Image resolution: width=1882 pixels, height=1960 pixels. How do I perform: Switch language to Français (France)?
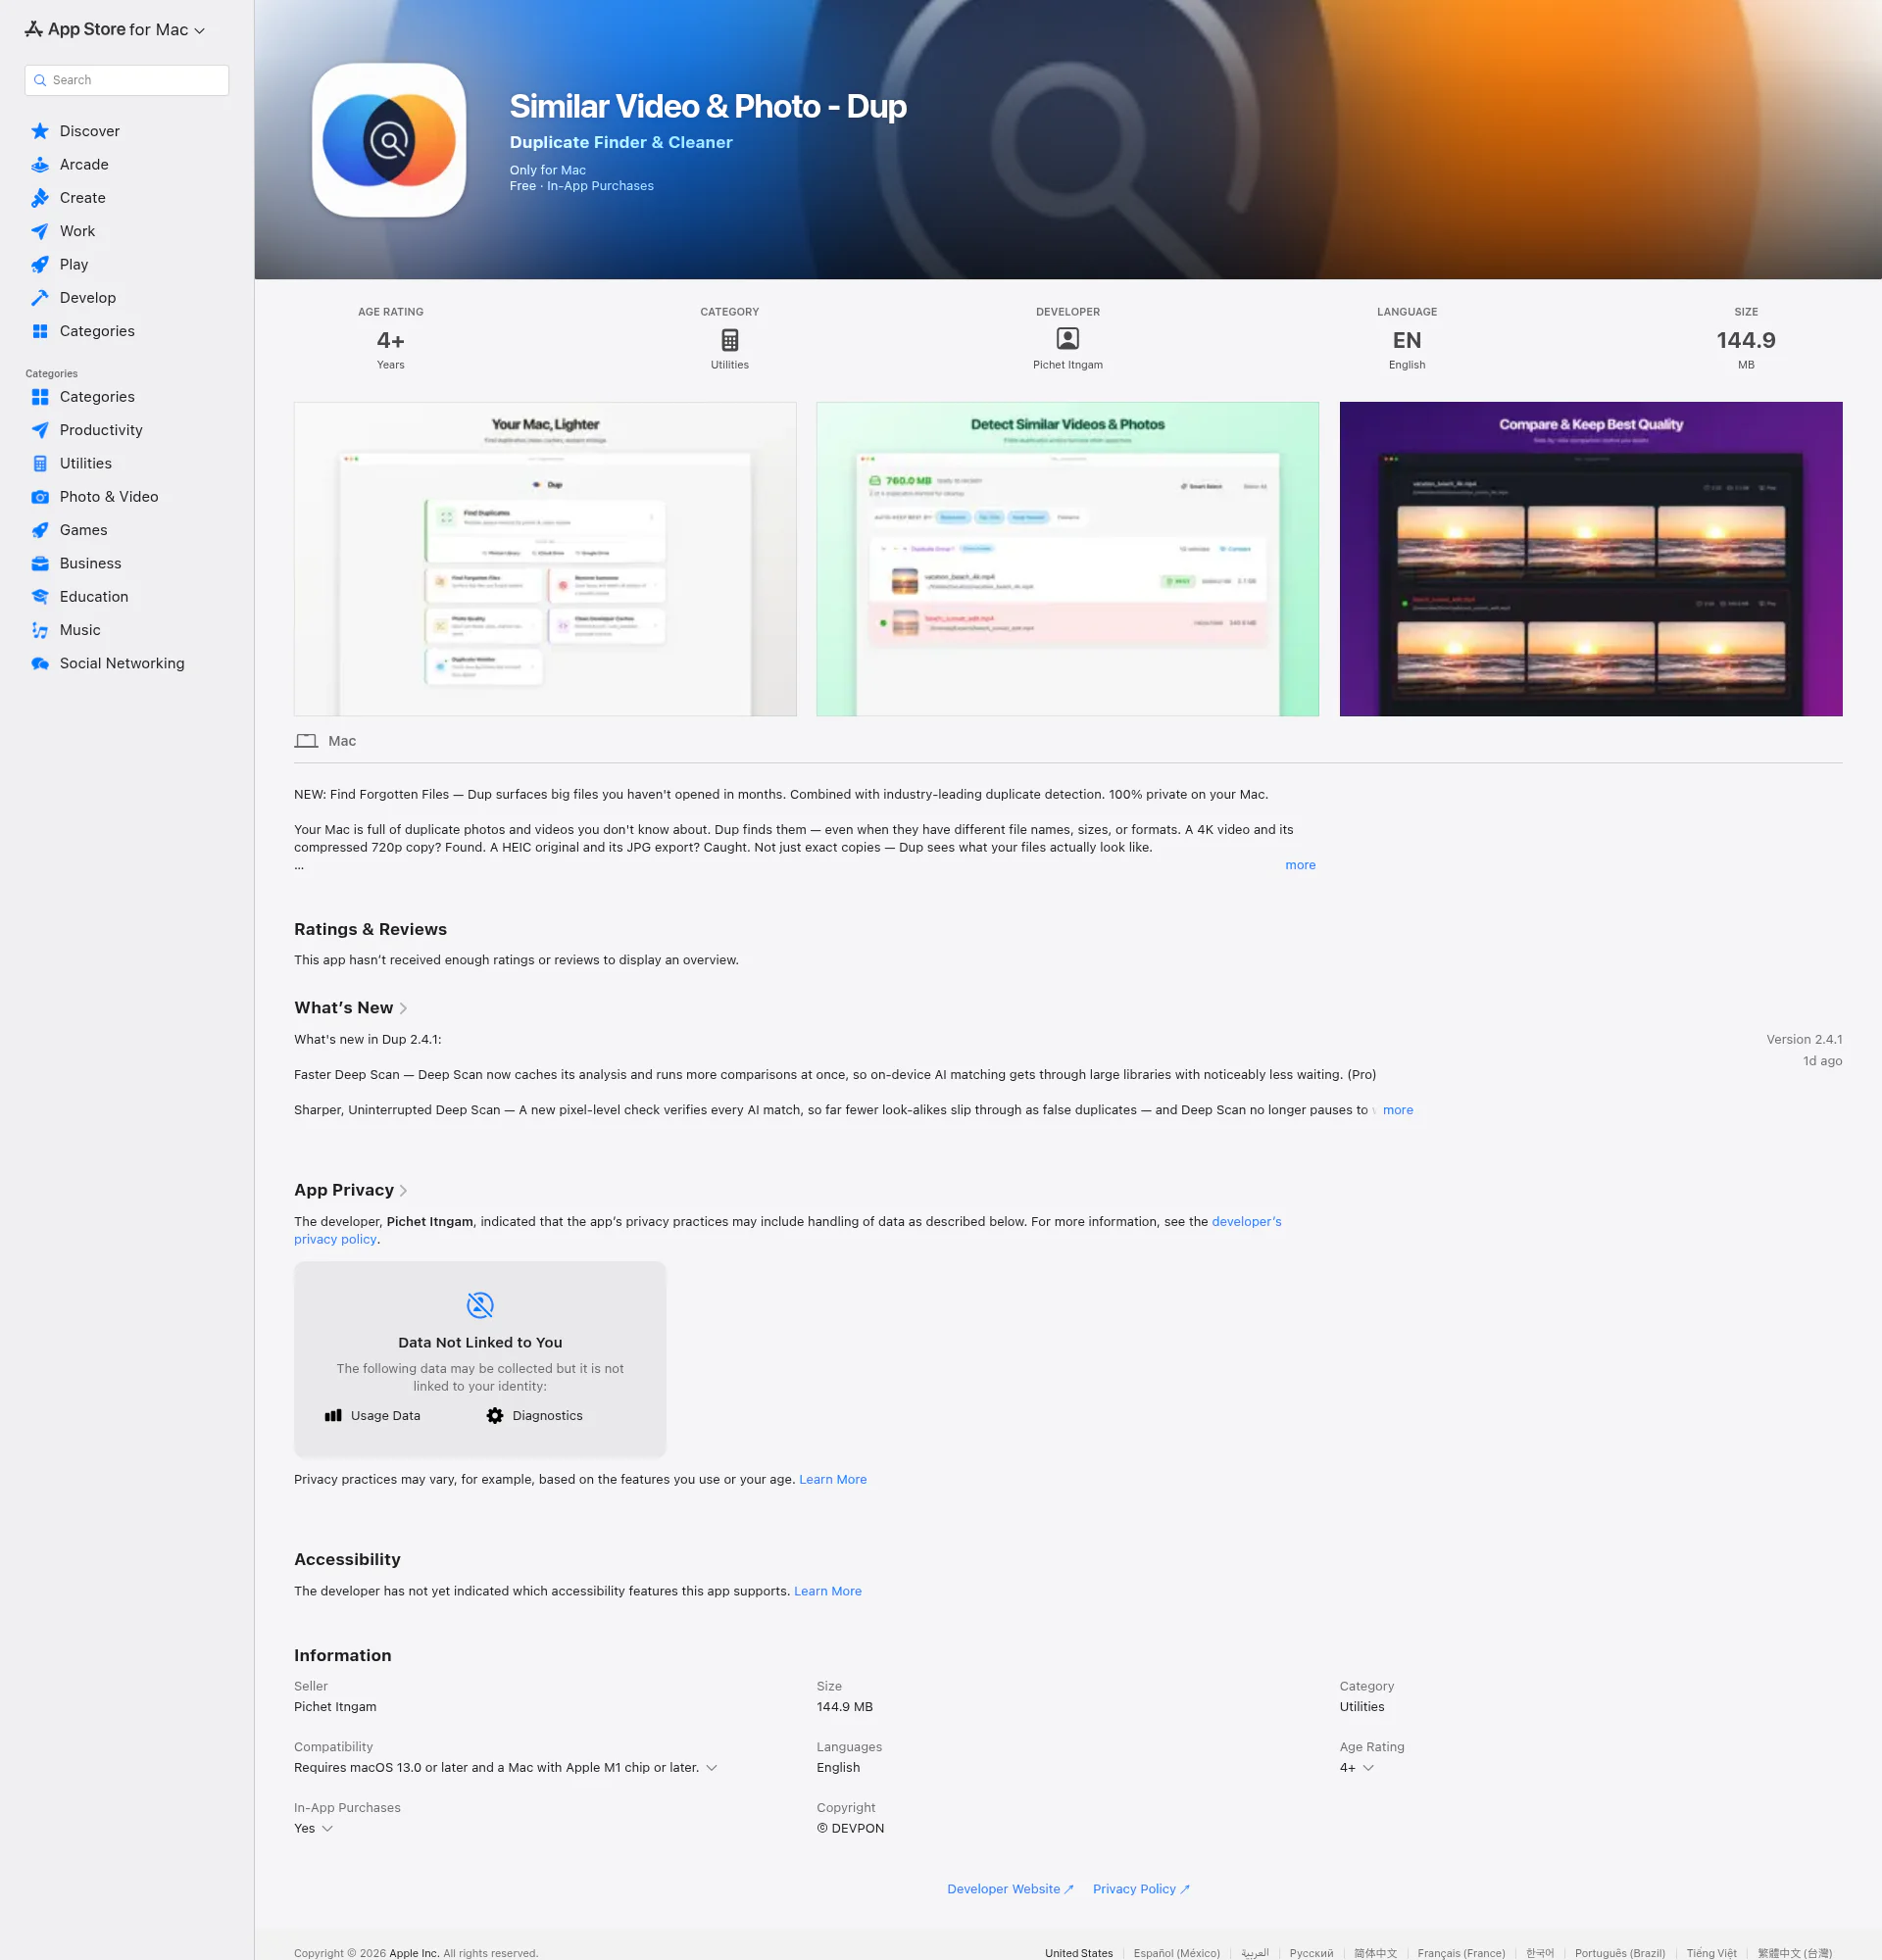pos(1460,1953)
